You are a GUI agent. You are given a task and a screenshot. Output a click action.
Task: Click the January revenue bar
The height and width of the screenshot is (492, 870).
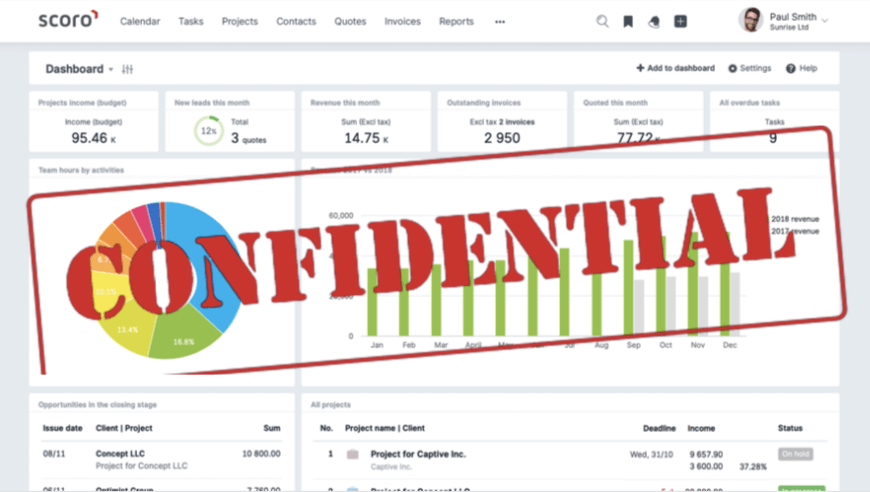point(372,302)
